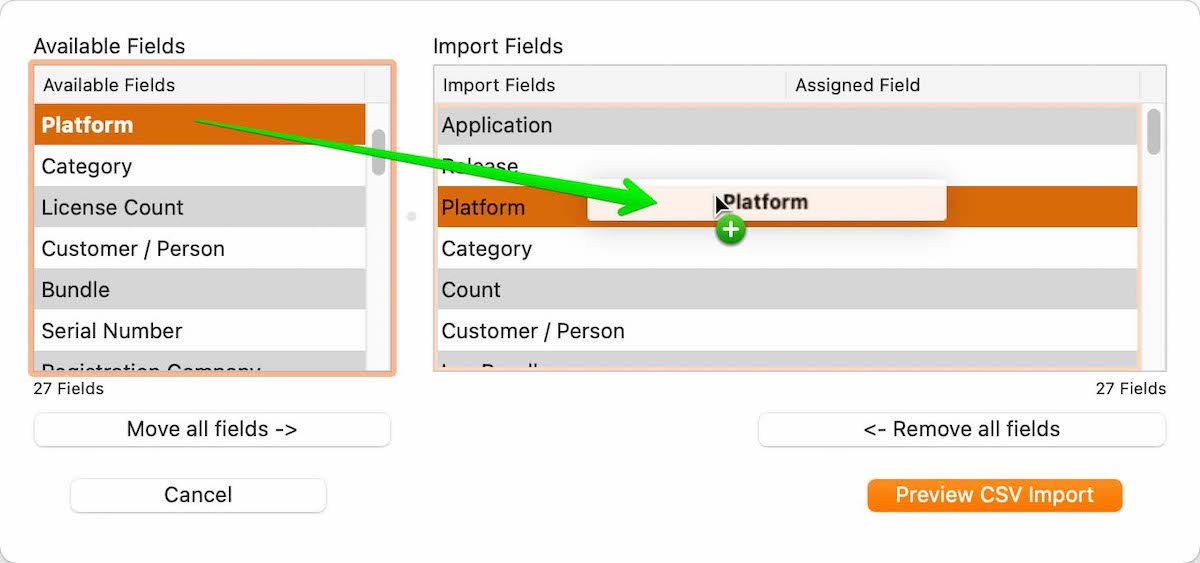Click the Available Fields list scrollbar
1200x563 pixels.
[x=378, y=153]
